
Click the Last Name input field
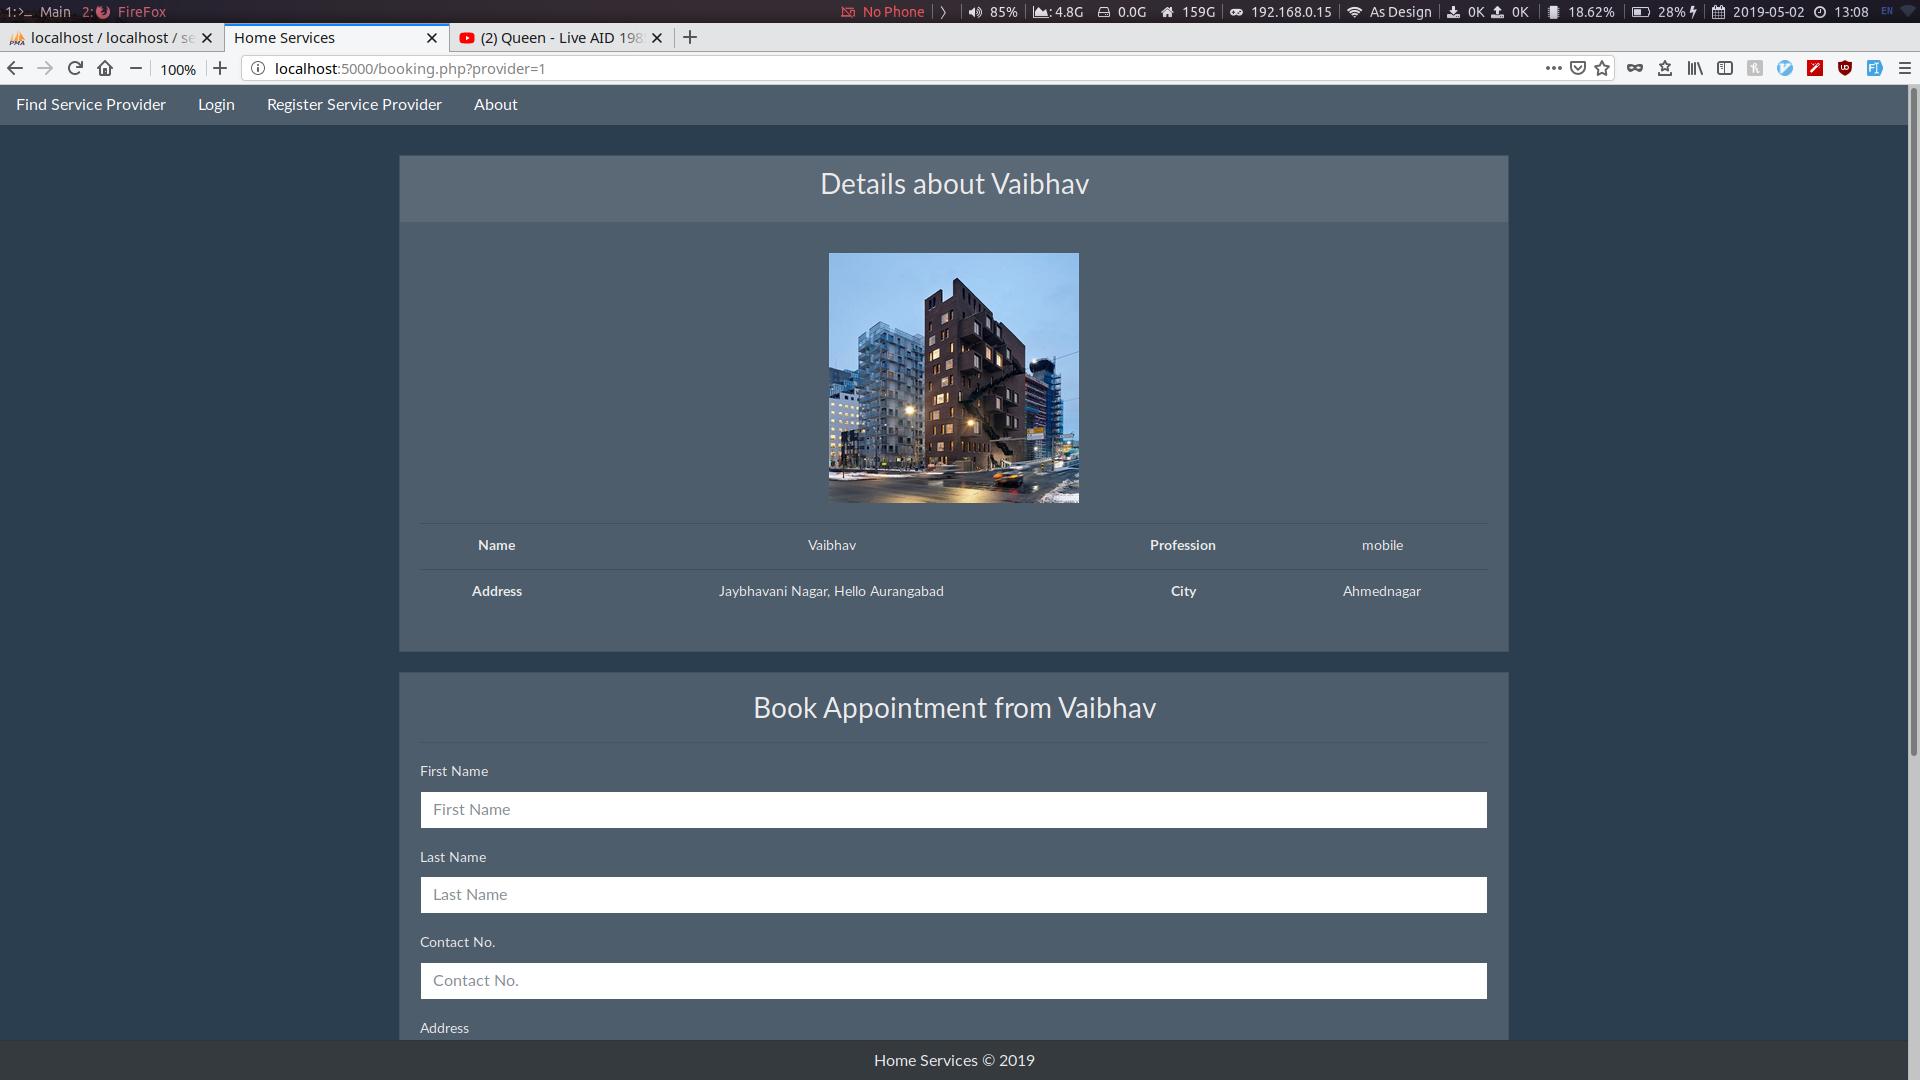pyautogui.click(x=953, y=894)
